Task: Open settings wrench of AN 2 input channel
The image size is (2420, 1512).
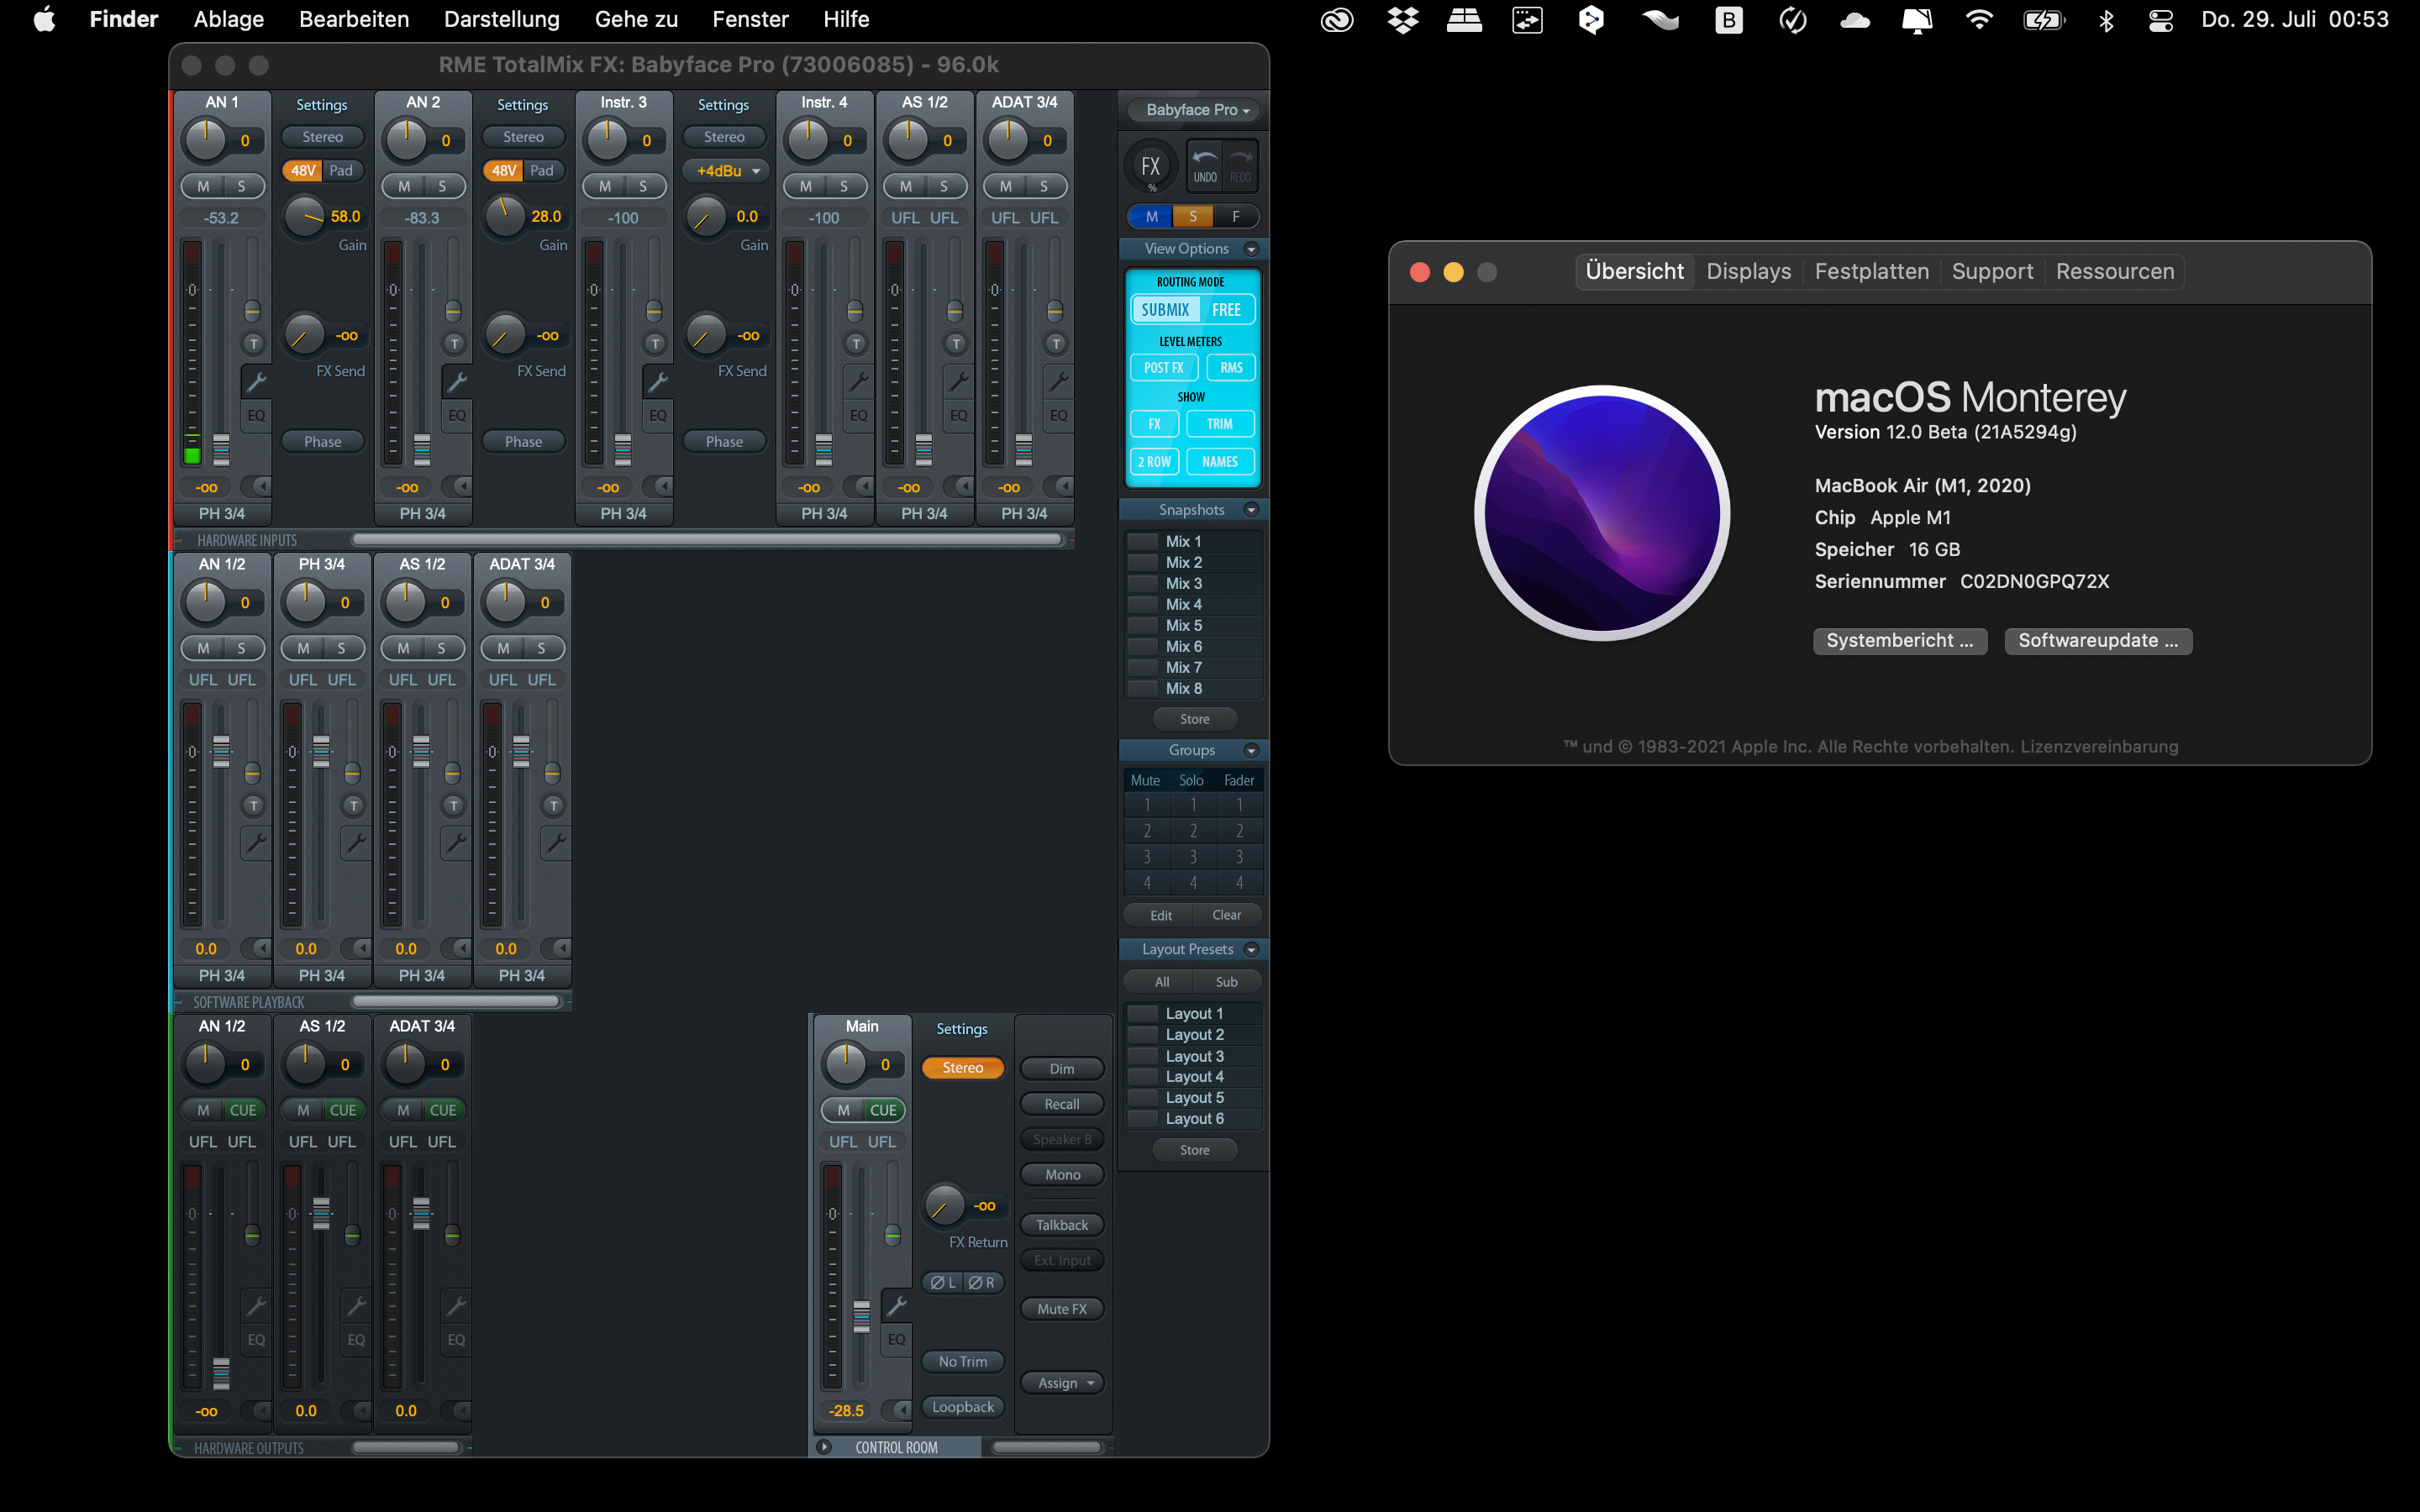Action: point(457,381)
